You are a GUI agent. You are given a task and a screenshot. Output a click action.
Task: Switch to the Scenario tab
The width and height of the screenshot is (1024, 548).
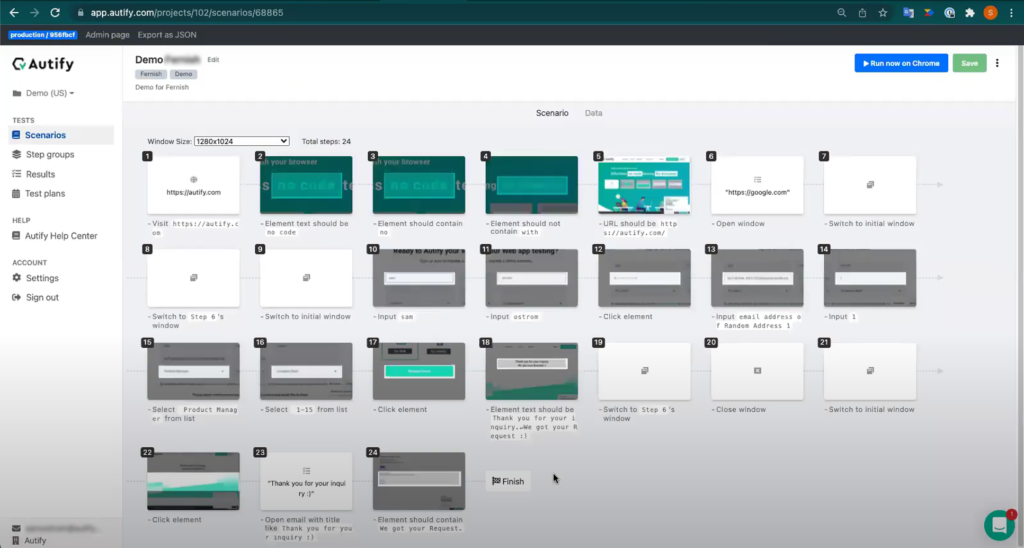pos(552,113)
